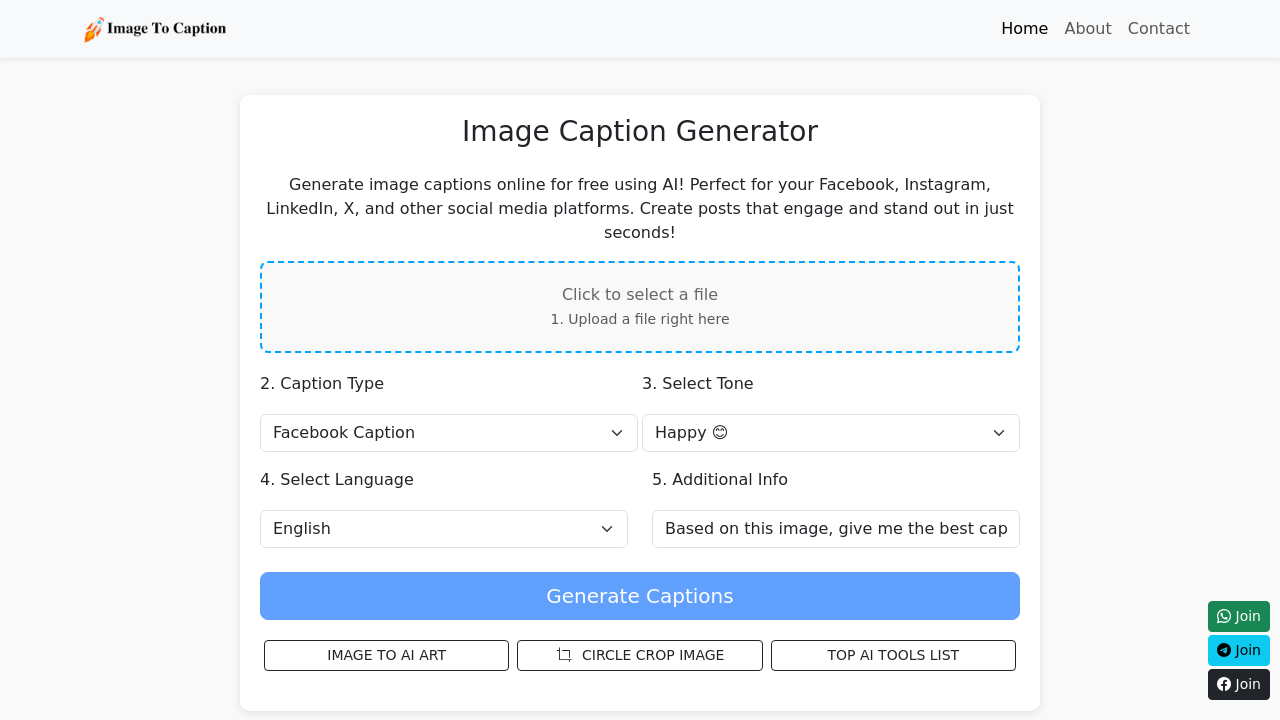Image resolution: width=1280 pixels, height=720 pixels.
Task: Click the Facebook icon on the dark Join button
Action: (1224, 684)
